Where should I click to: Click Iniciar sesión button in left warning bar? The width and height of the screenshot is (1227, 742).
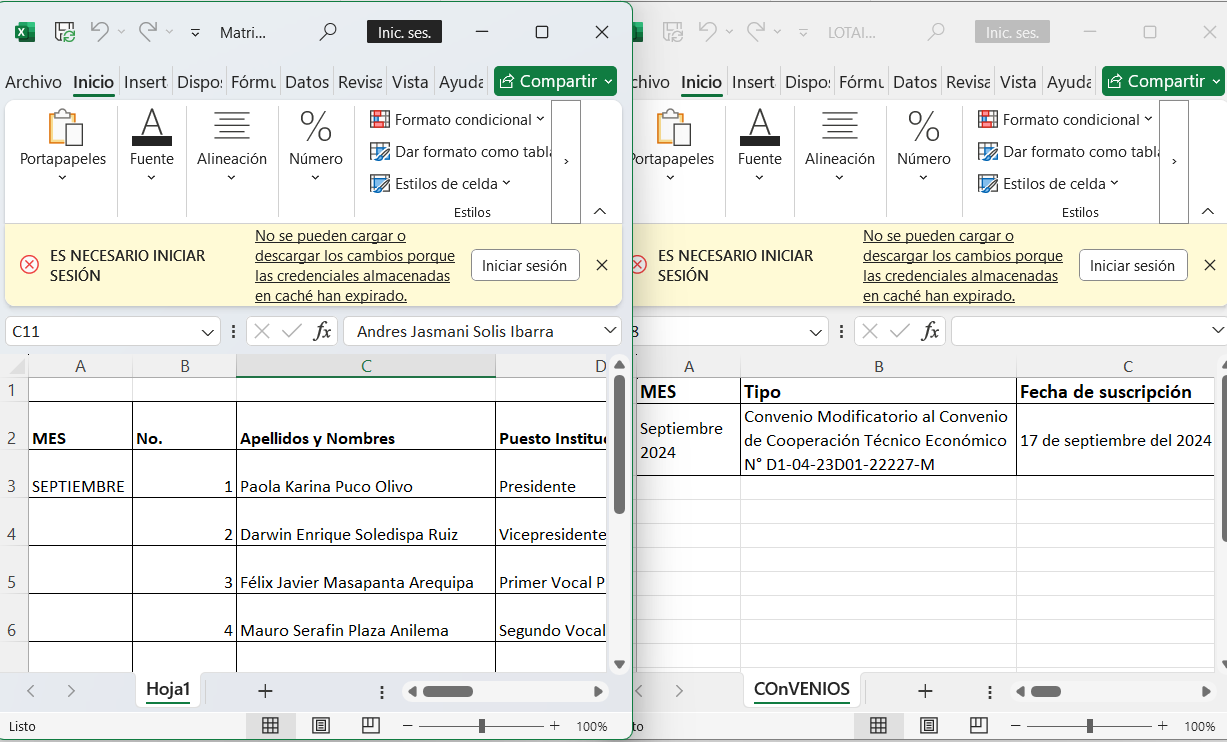pyautogui.click(x=524, y=266)
